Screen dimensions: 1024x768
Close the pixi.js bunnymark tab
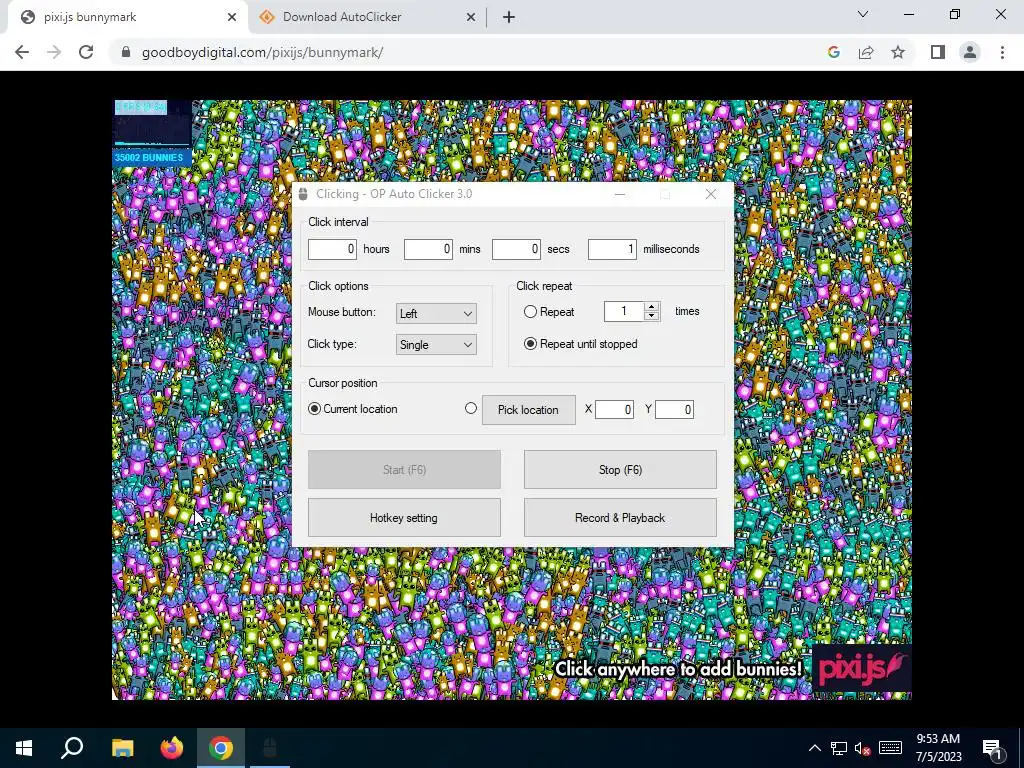pos(232,18)
